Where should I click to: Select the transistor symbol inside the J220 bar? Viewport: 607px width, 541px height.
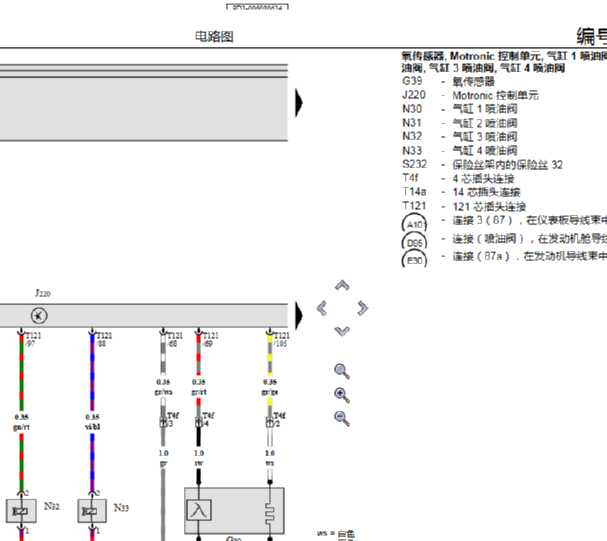point(39,315)
